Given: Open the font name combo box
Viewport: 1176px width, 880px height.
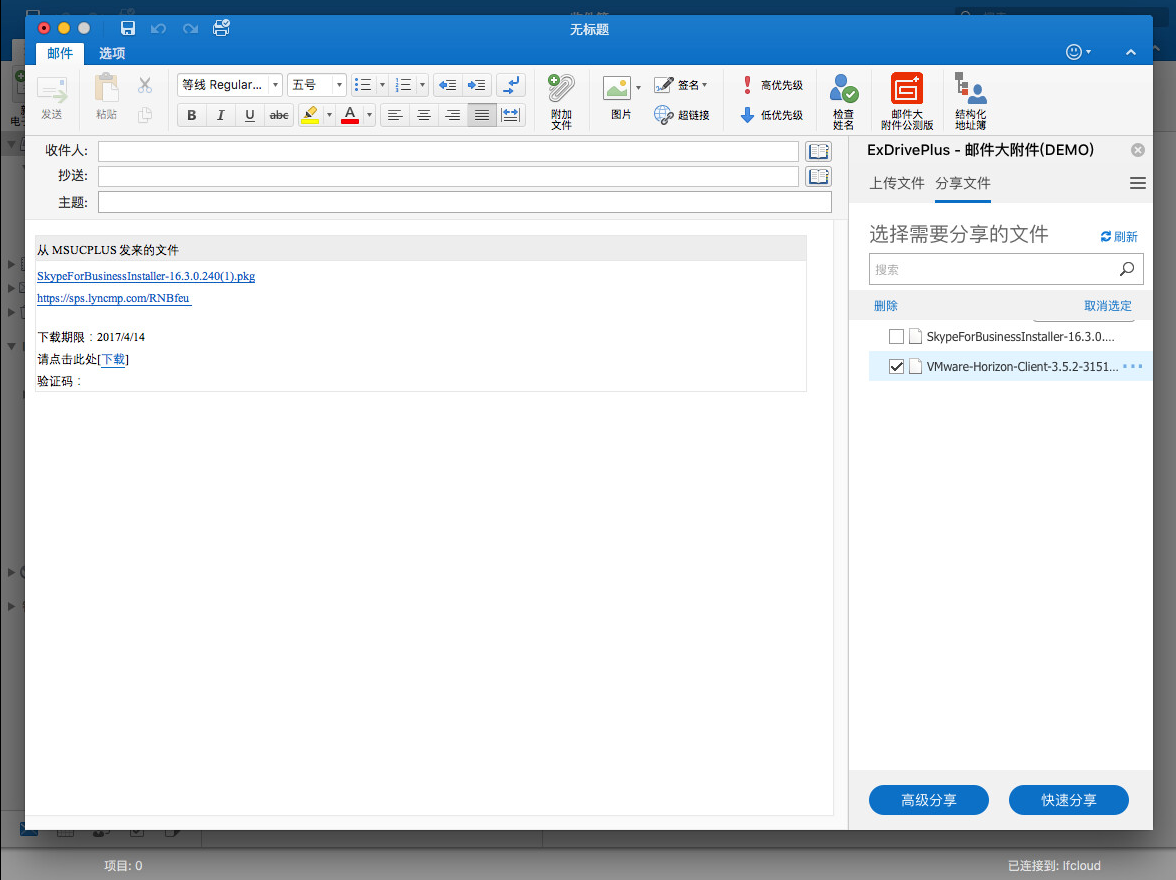Looking at the screenshot, I should tap(230, 85).
